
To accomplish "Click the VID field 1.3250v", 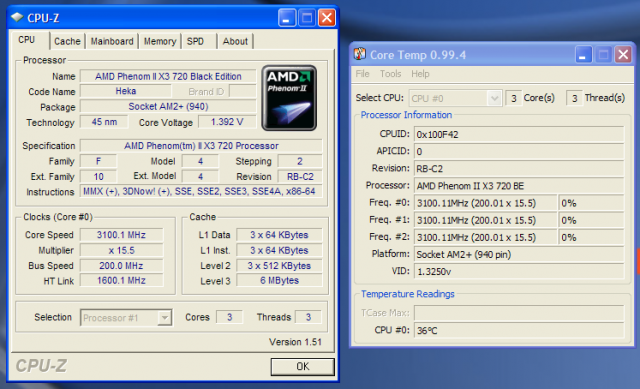I will click(x=519, y=271).
